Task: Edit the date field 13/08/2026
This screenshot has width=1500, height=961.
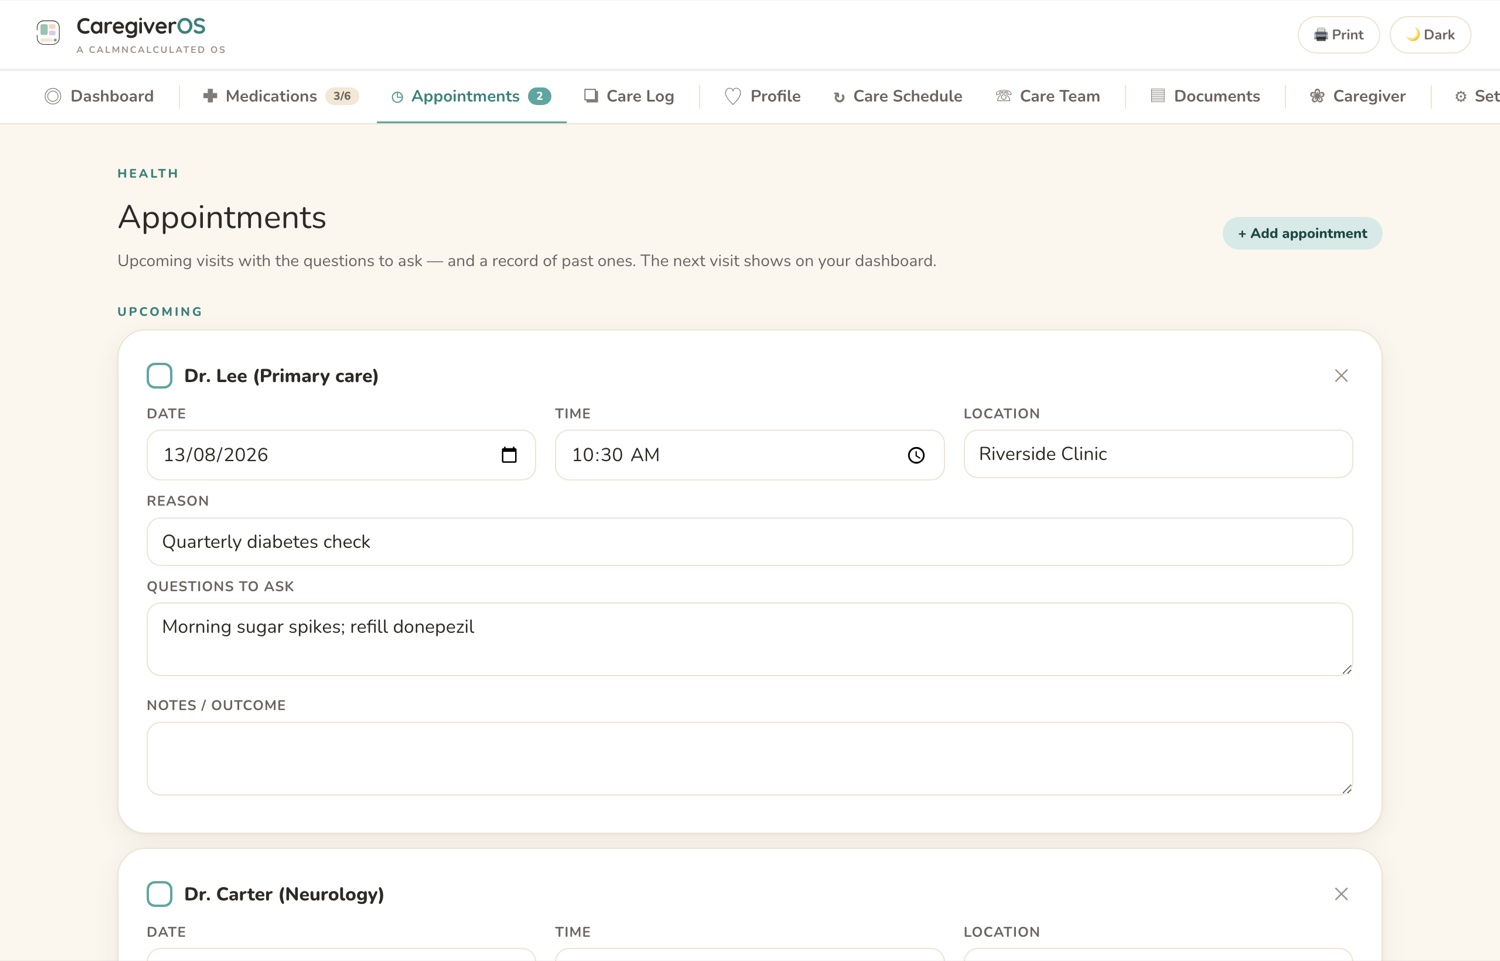Action: click(341, 455)
